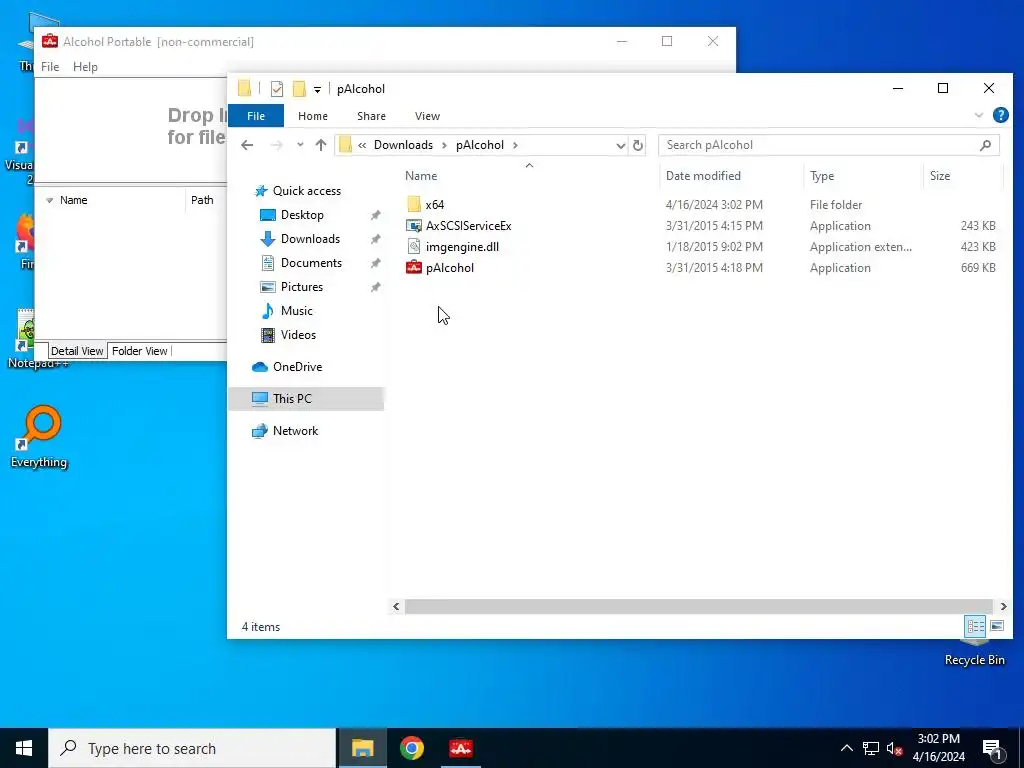
Task: Click File Explorer taskbar icon
Action: tap(362, 748)
